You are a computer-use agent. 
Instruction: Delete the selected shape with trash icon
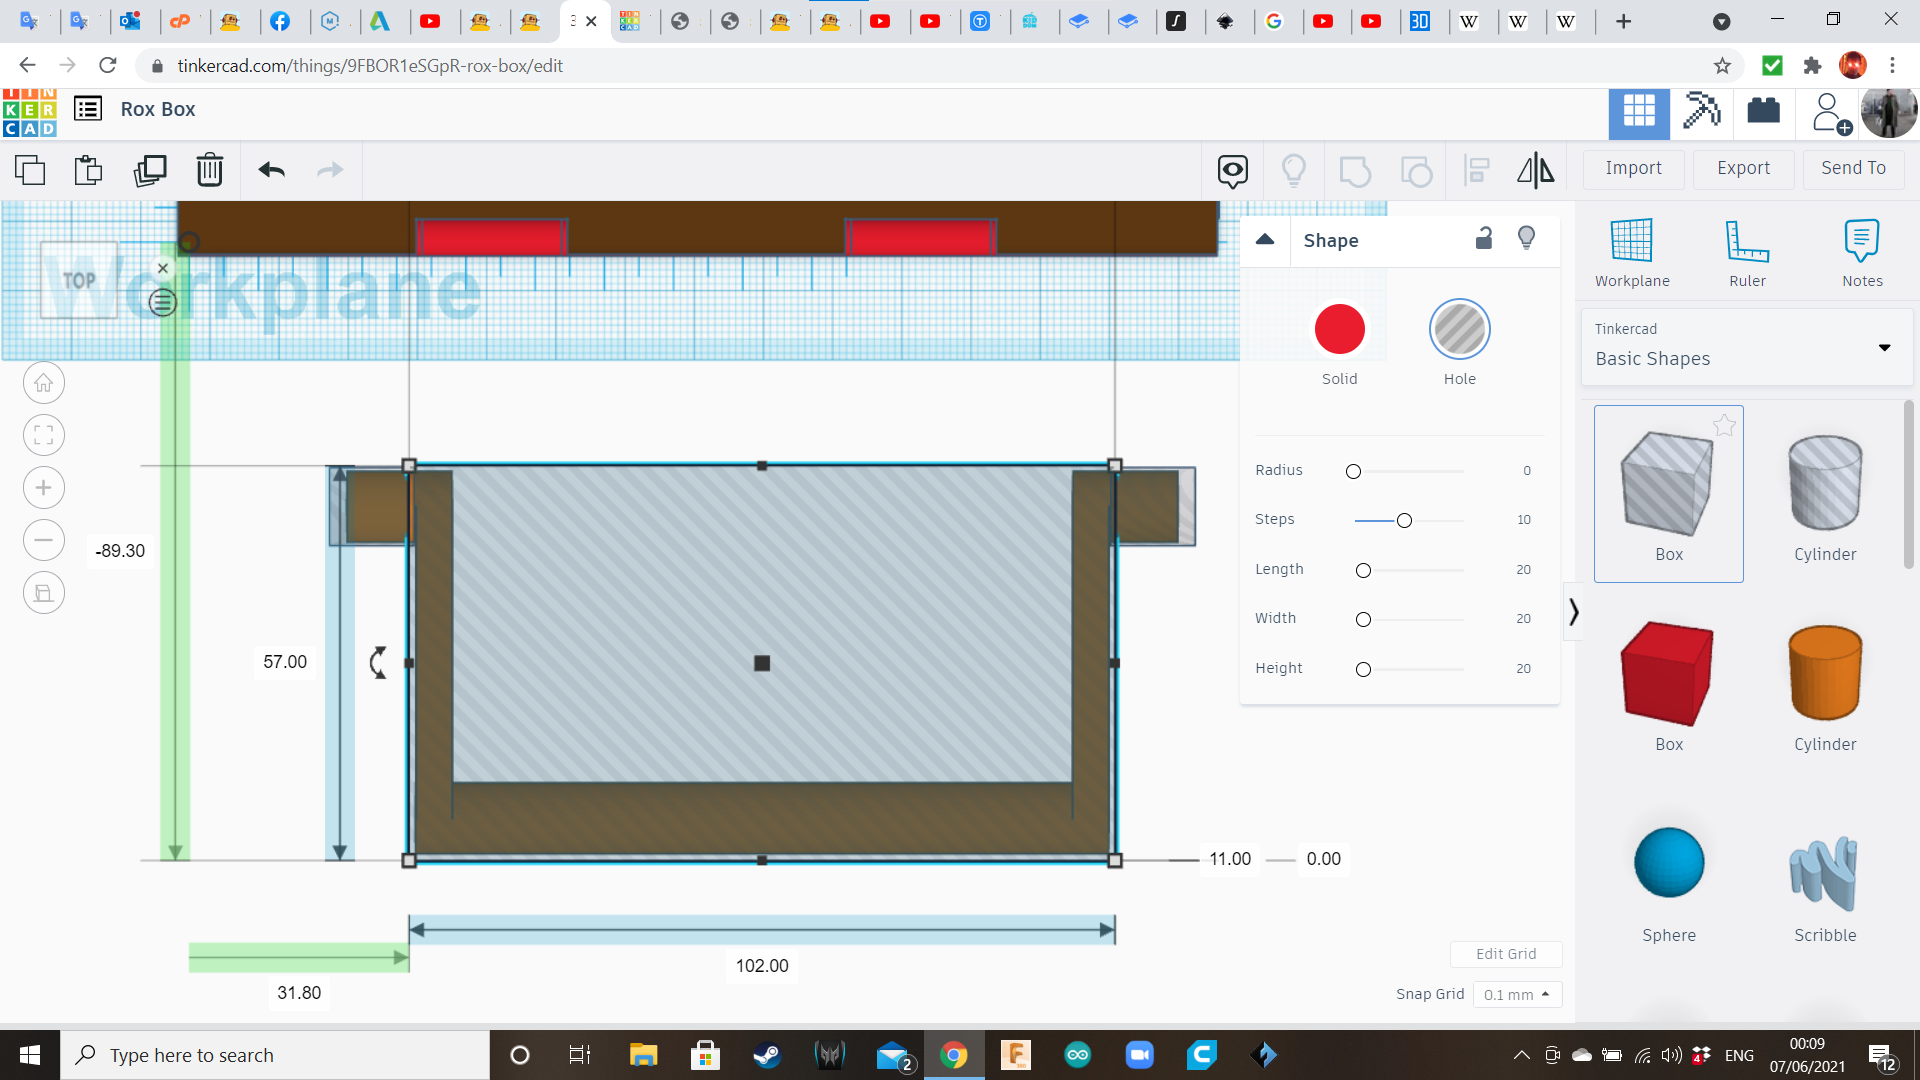pos(210,170)
